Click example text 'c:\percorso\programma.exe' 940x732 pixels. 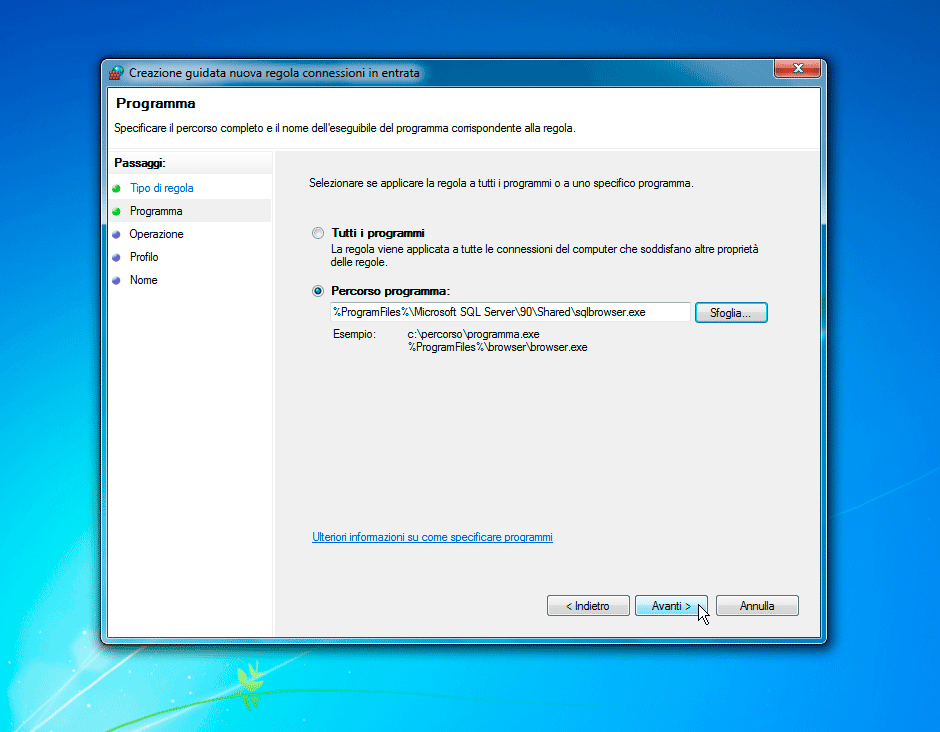(x=474, y=335)
